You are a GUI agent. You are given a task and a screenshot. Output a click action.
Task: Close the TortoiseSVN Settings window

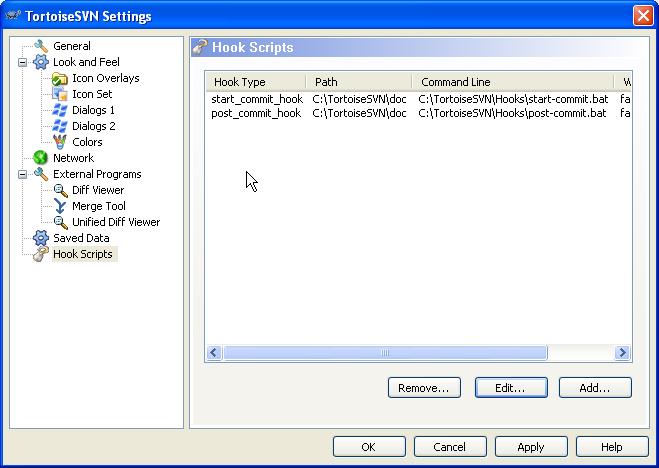coord(643,16)
